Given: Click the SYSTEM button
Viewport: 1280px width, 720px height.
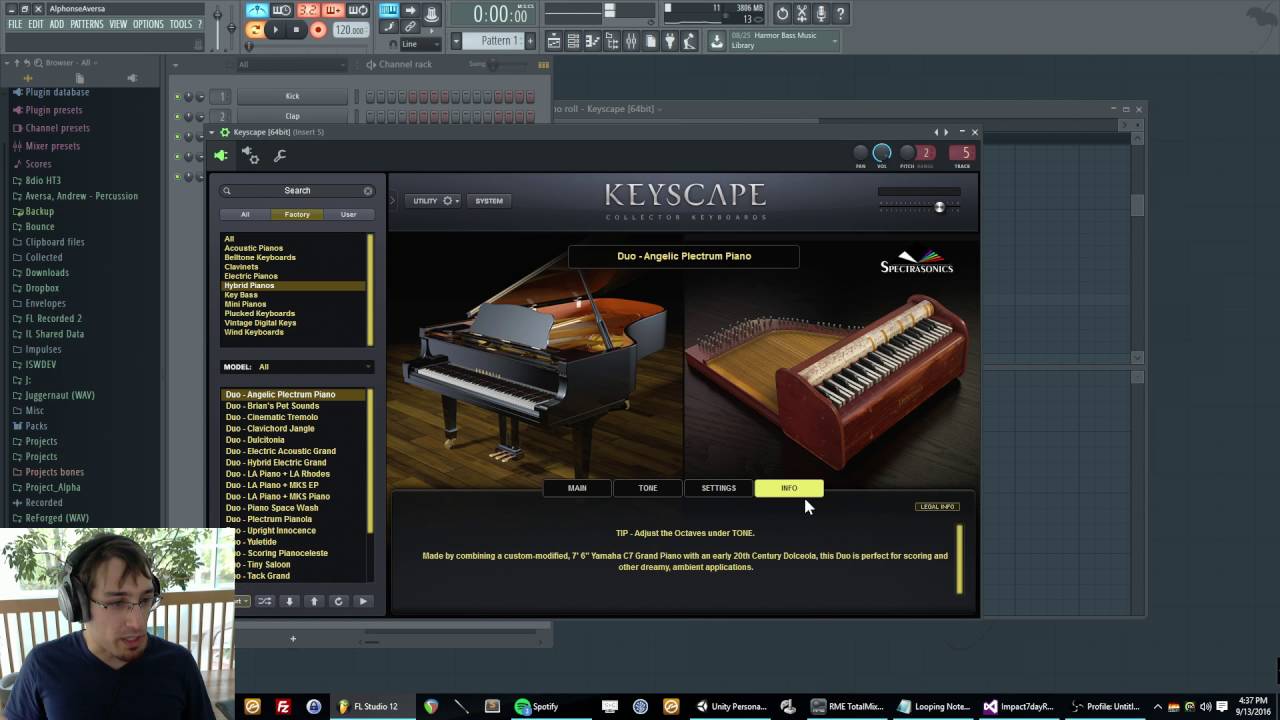Looking at the screenshot, I should coord(489,201).
